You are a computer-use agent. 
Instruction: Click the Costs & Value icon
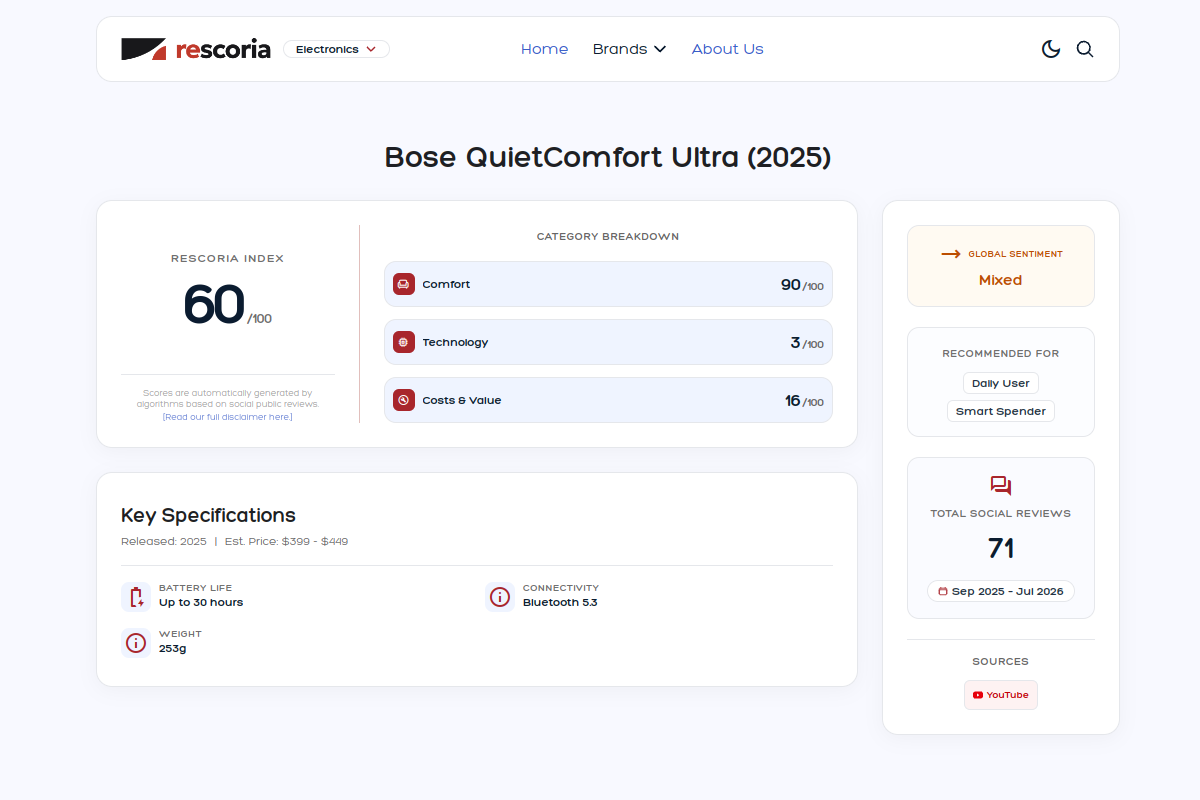pos(404,400)
